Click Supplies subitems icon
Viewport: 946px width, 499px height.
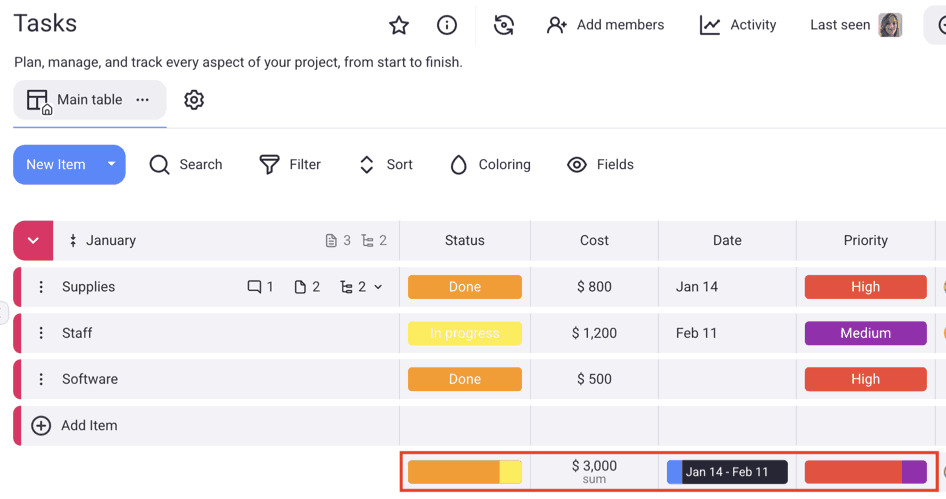346,287
